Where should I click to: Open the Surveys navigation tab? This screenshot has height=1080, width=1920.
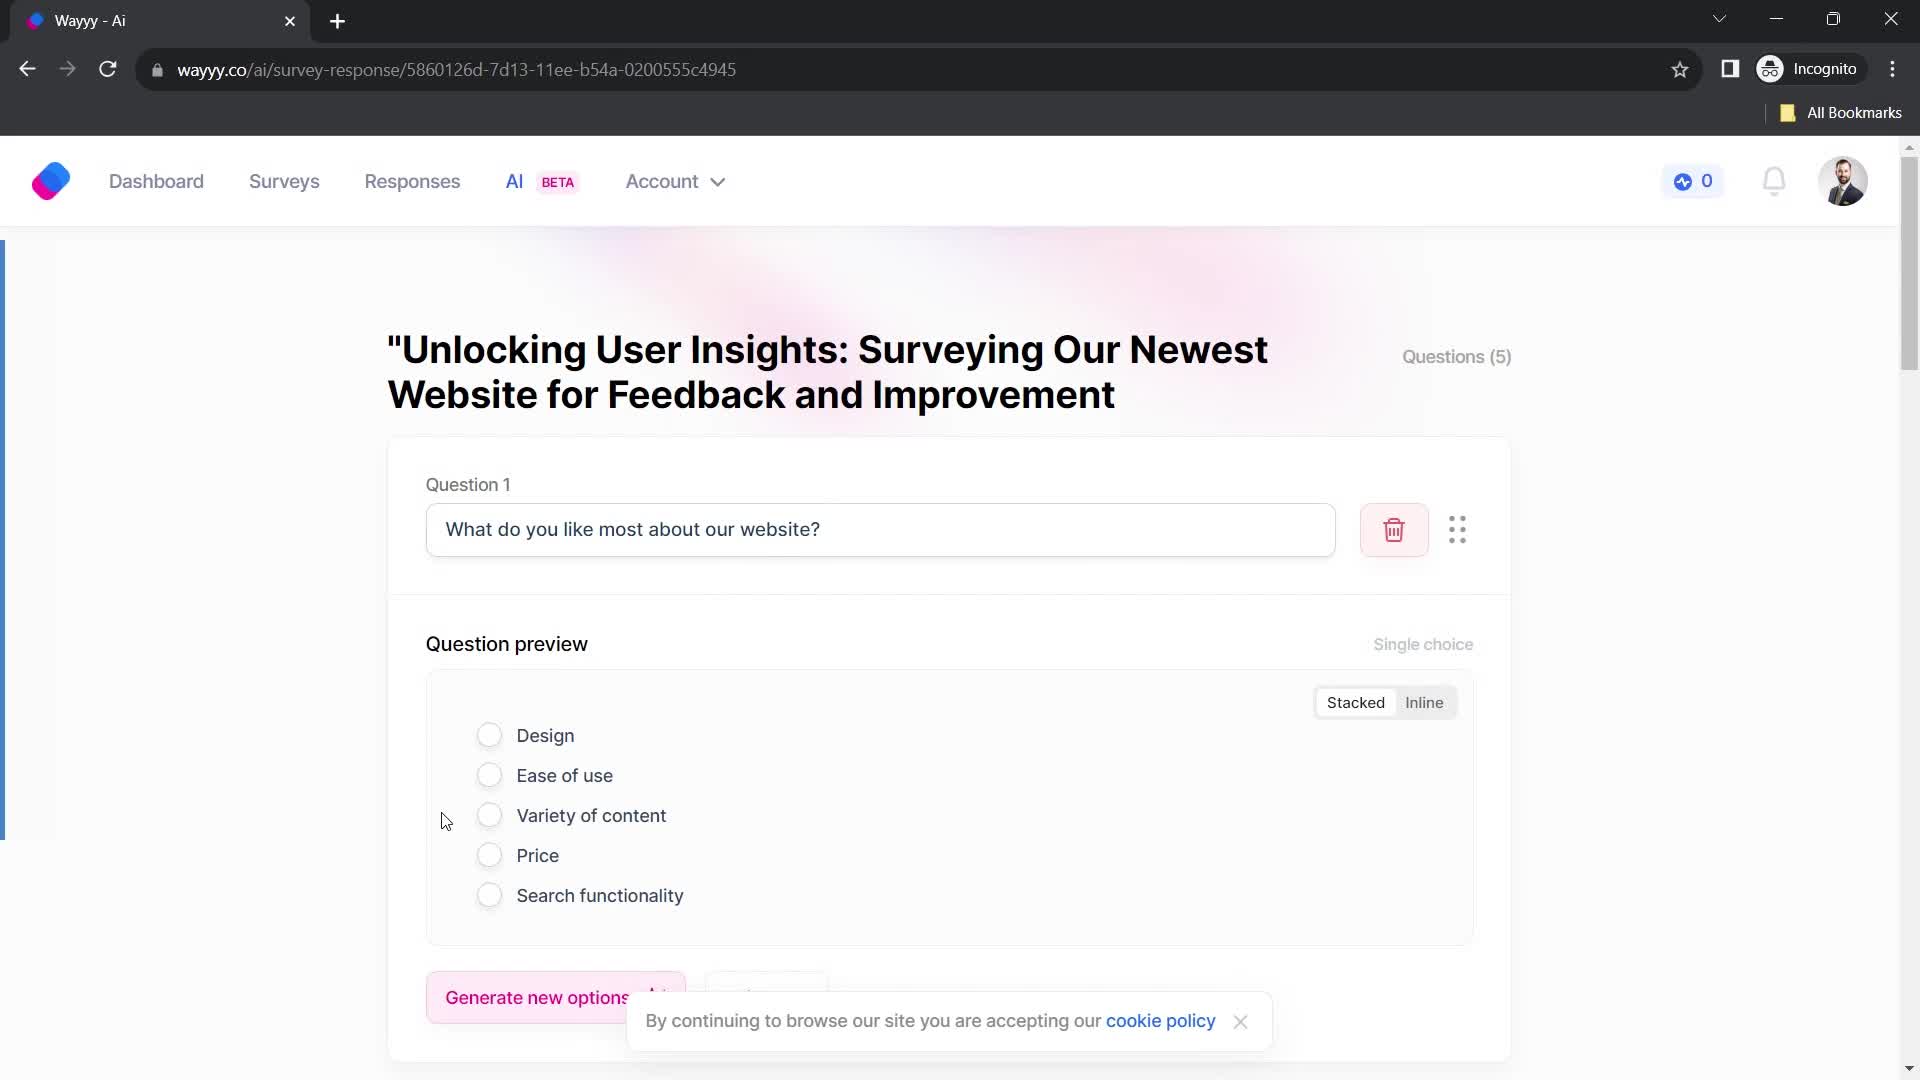284,181
